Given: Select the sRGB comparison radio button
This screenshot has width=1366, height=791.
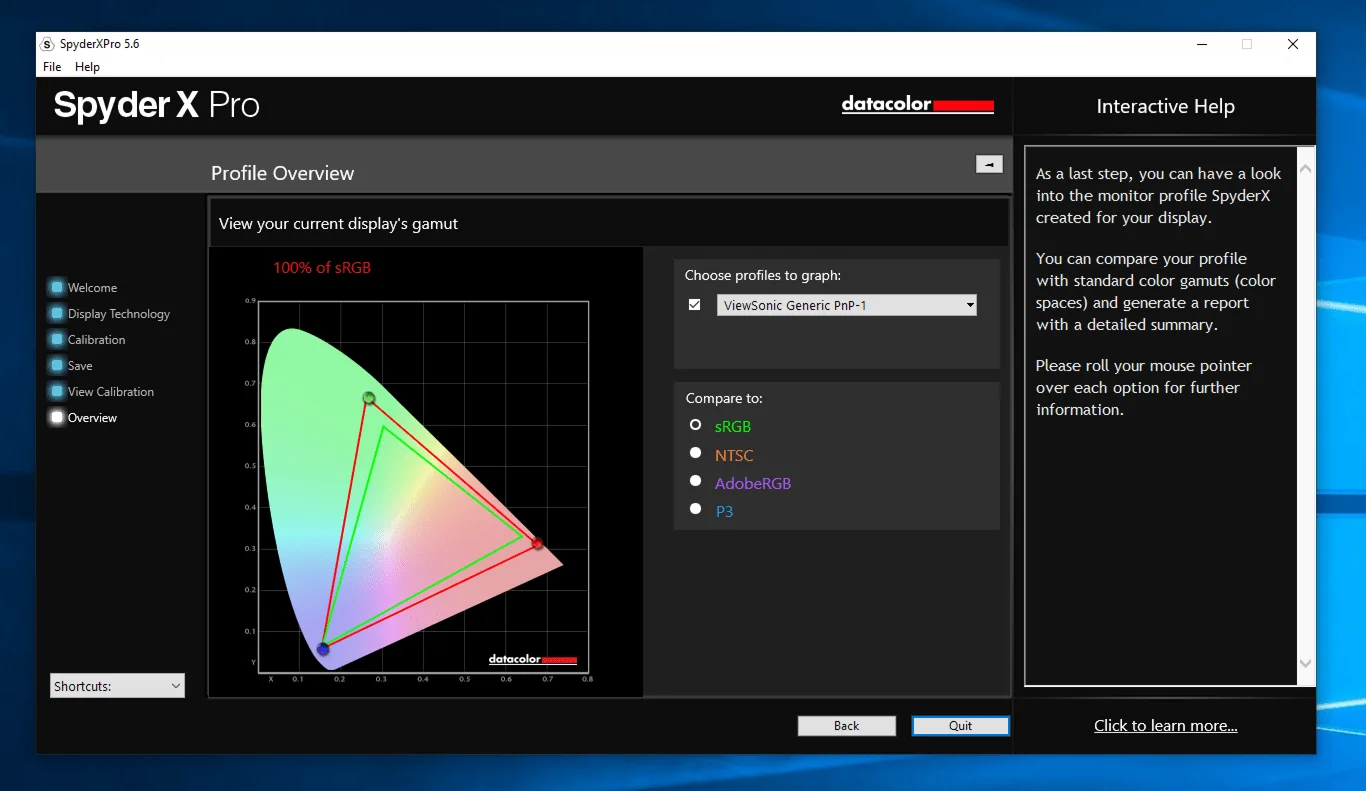Looking at the screenshot, I should [696, 425].
